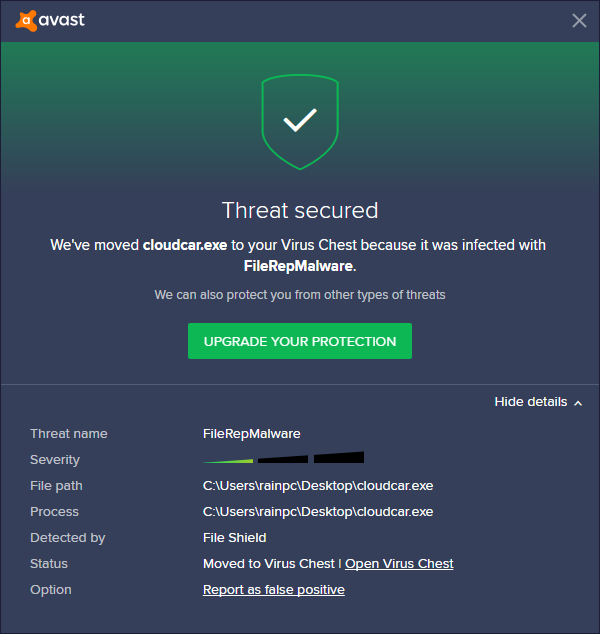Screen dimensions: 600x634
Task: Click the Upgrade Your Protection button
Action: [300, 341]
